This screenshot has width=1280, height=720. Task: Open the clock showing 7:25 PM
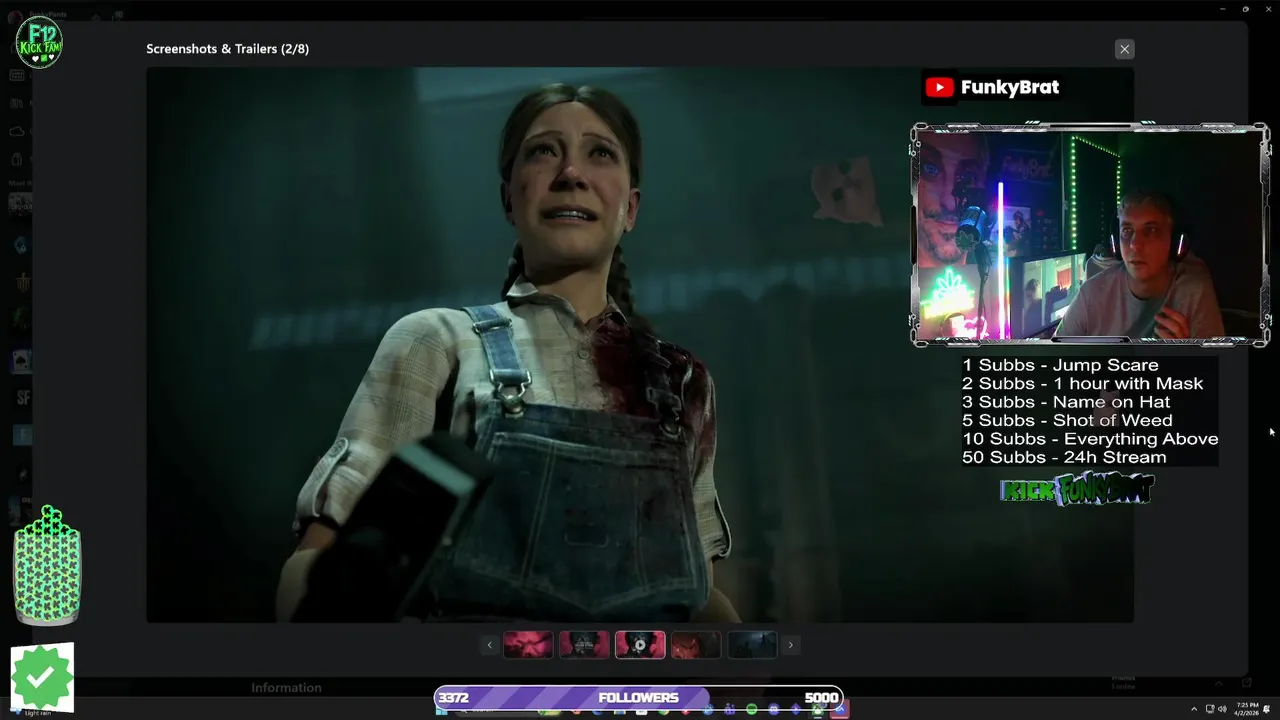[1247, 709]
